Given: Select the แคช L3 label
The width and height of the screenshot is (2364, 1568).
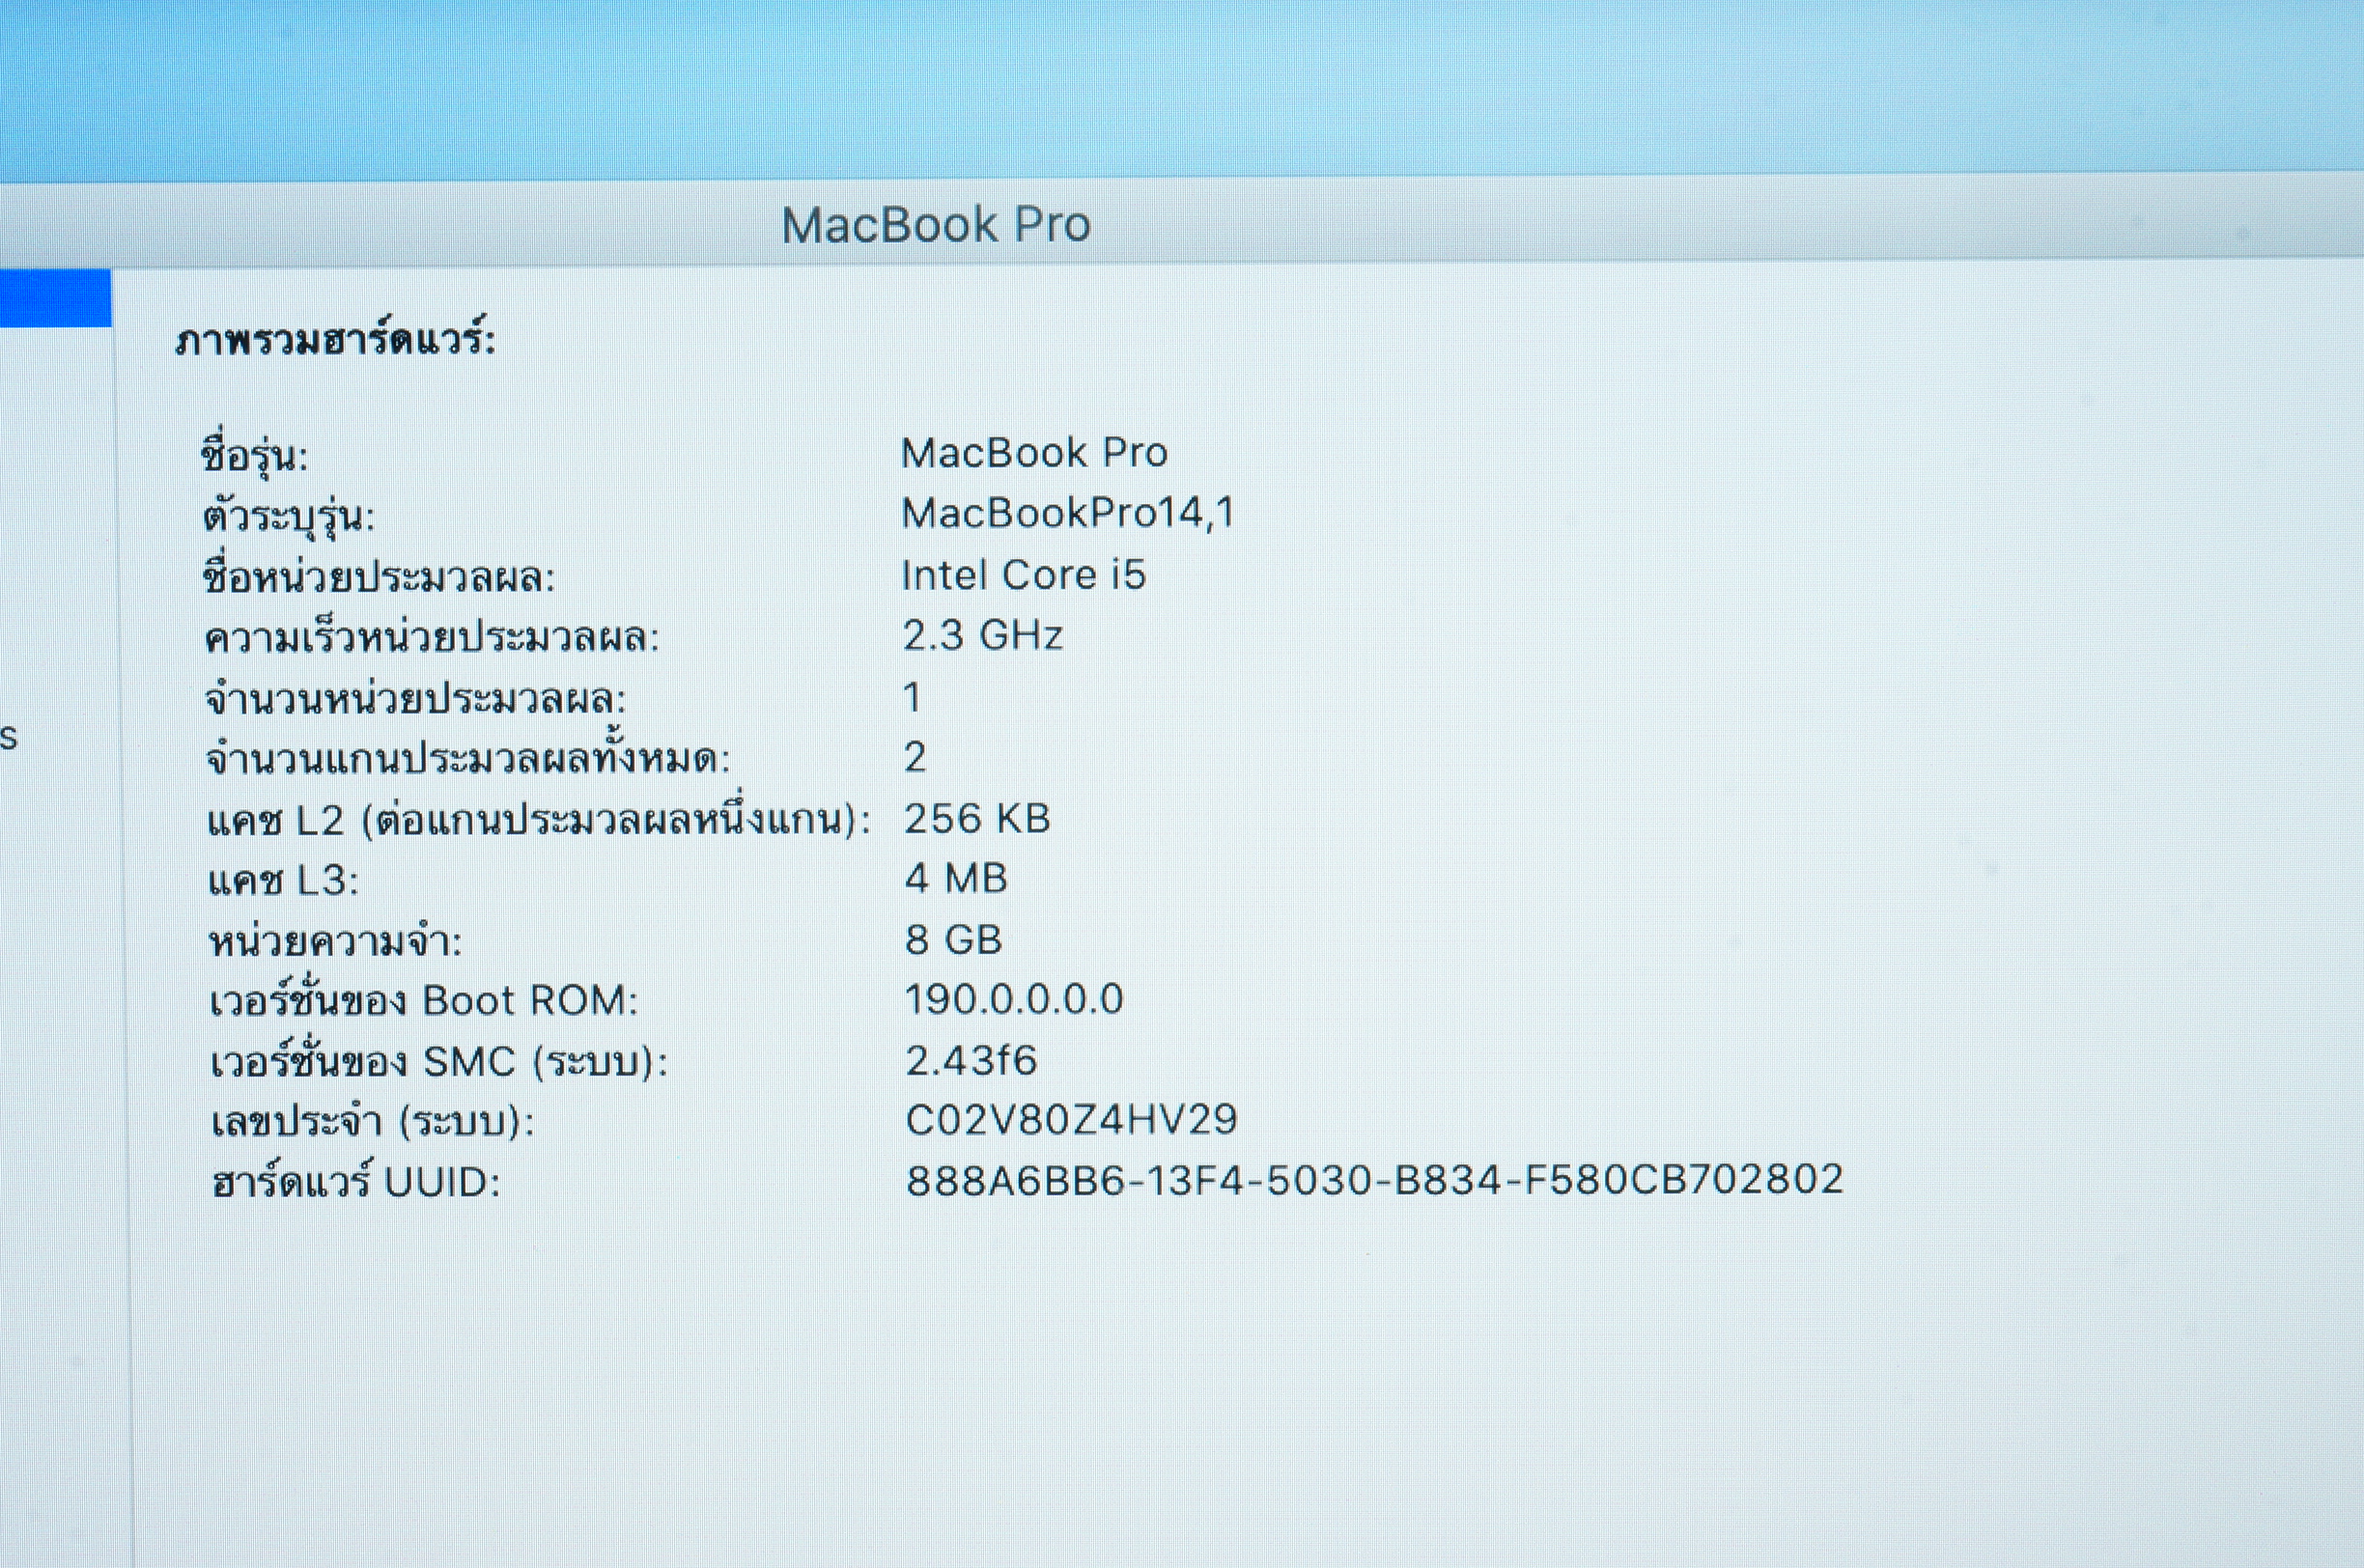Looking at the screenshot, I should [283, 881].
